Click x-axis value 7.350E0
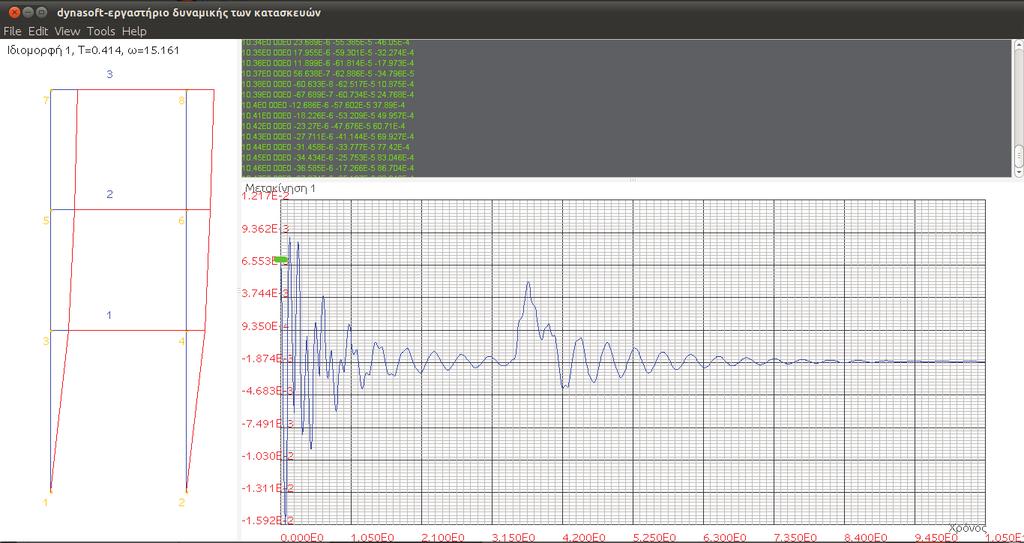 797,537
